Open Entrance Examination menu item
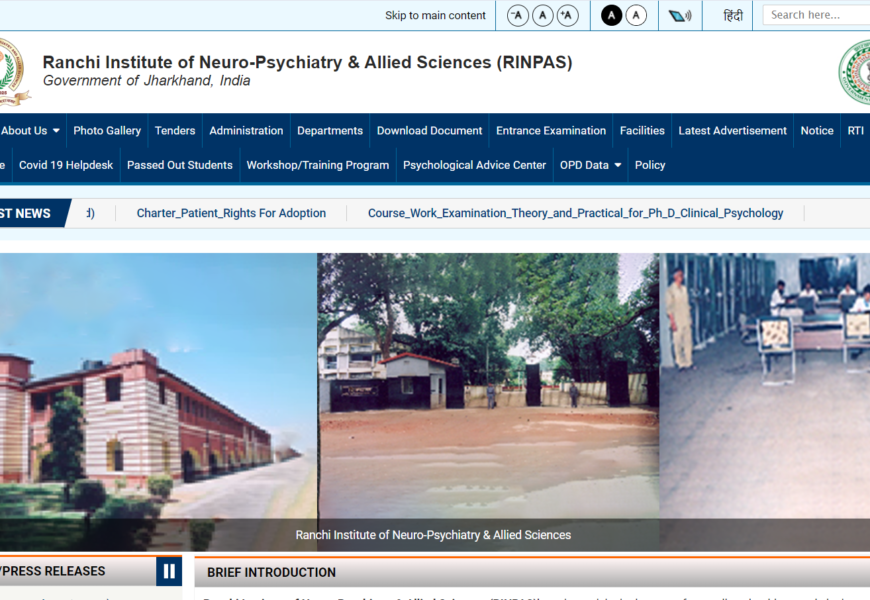This screenshot has height=600, width=870. [x=551, y=130]
